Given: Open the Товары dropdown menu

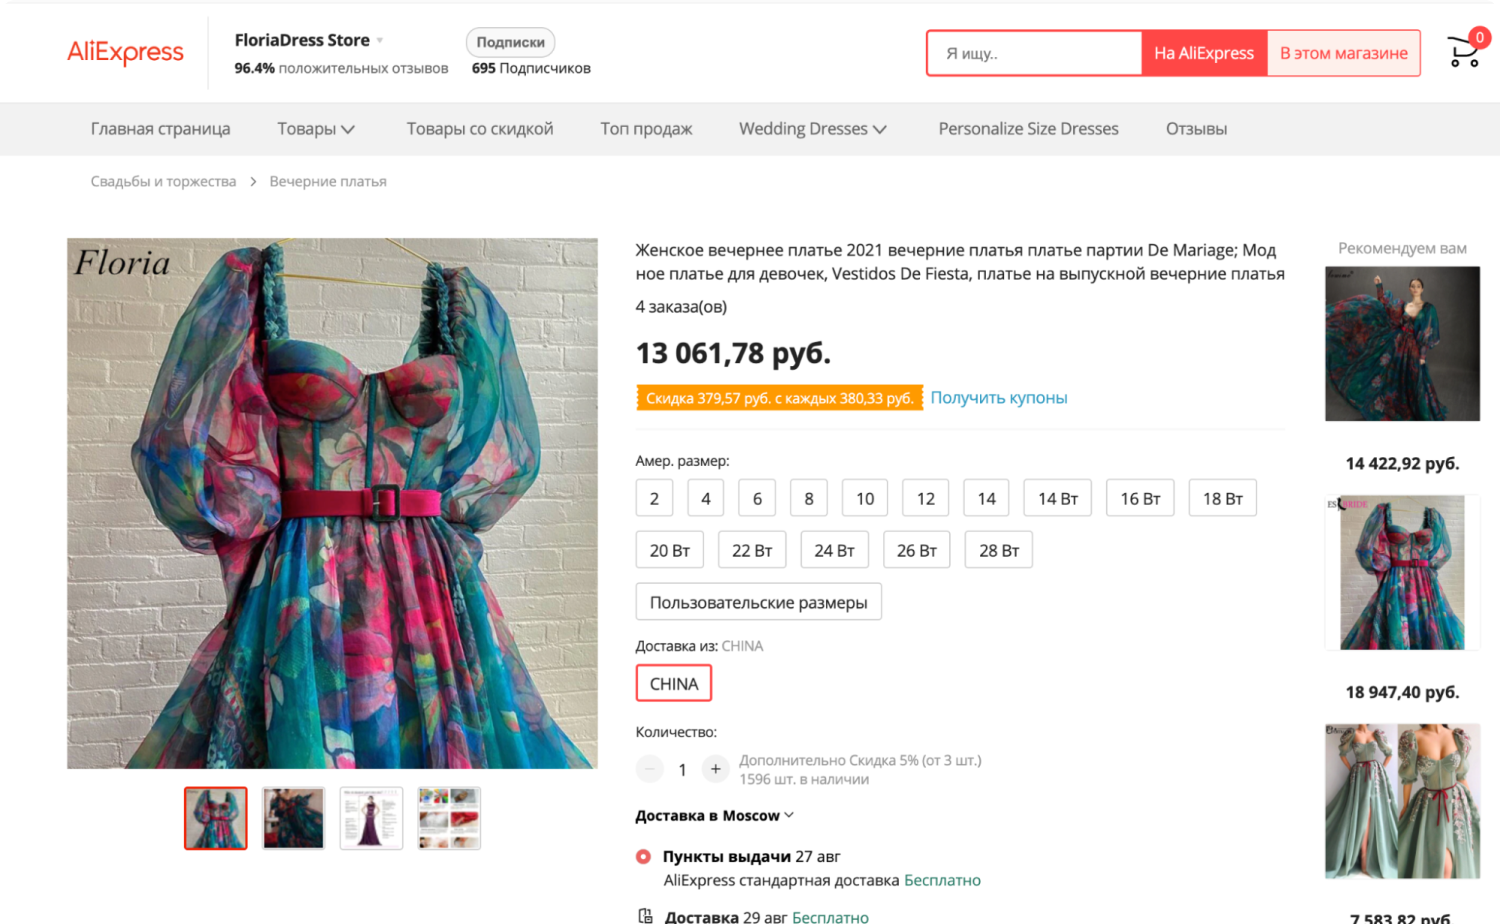Looking at the screenshot, I should [x=316, y=129].
